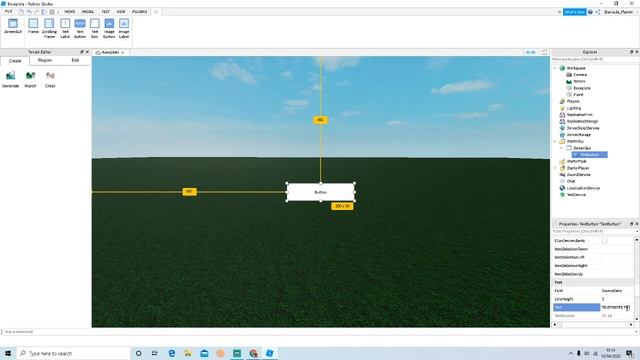
Task: Click the Baseplate document tab
Action: pos(110,52)
